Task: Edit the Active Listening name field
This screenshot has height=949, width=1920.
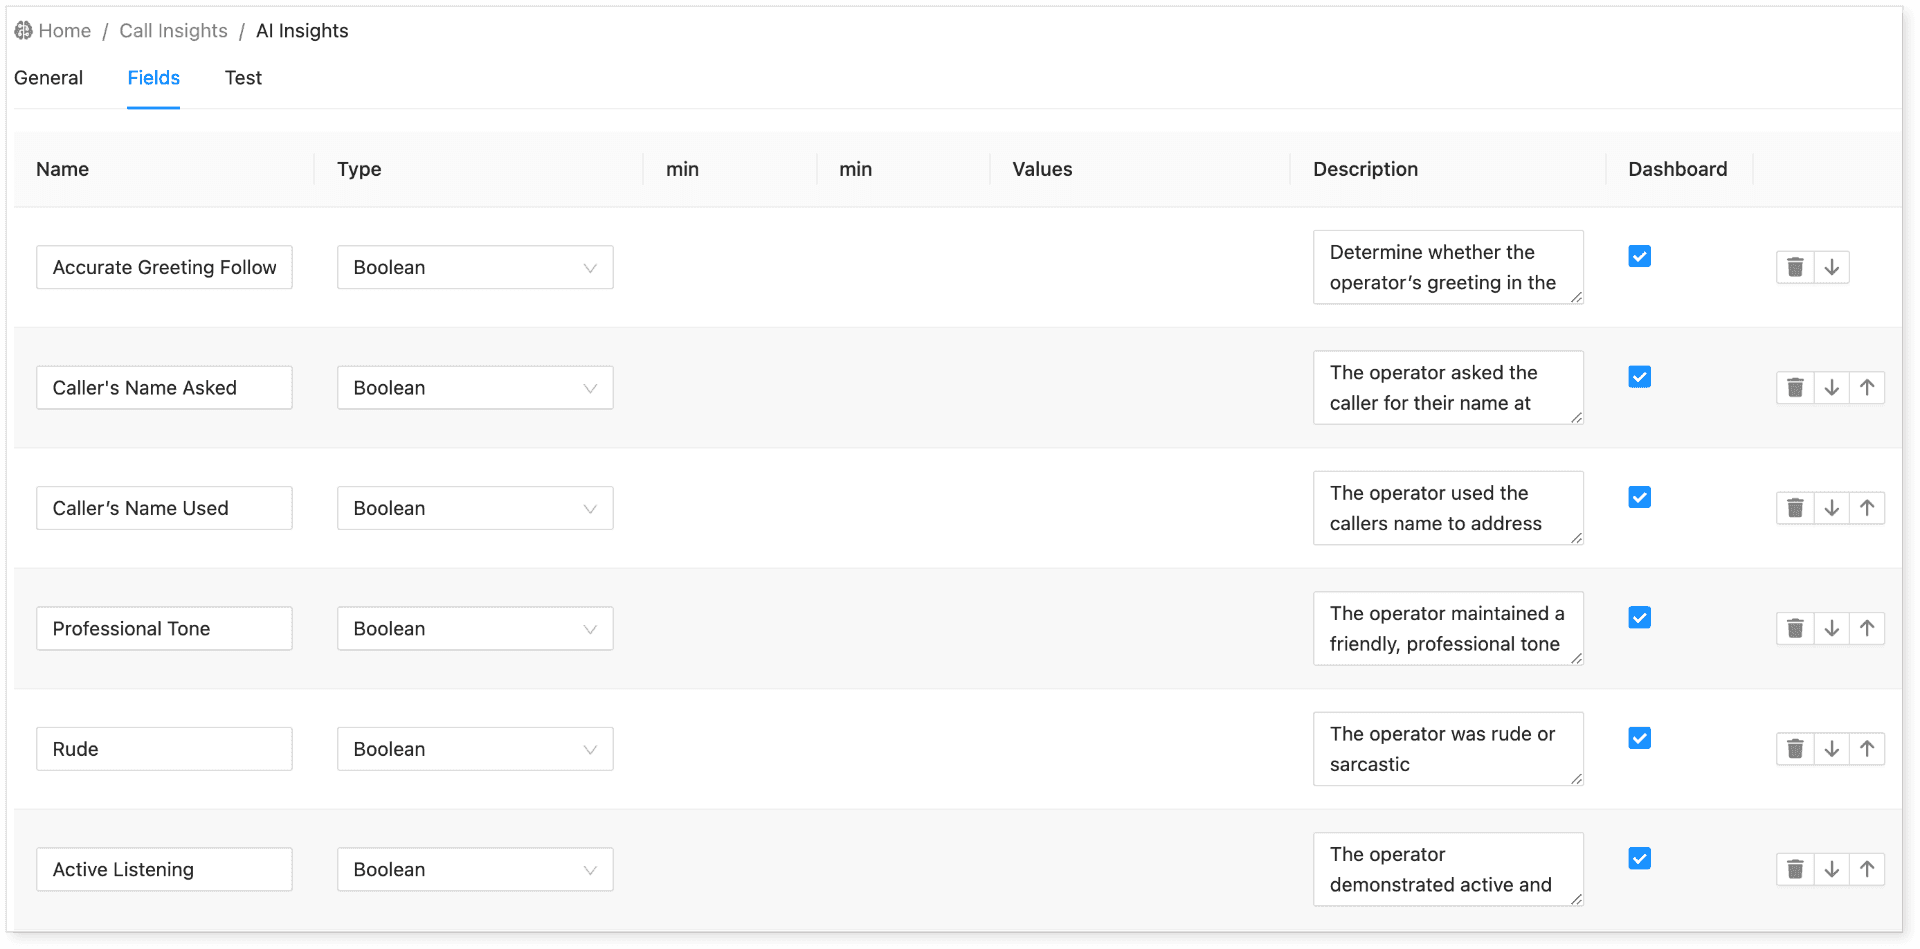Action: [x=164, y=869]
